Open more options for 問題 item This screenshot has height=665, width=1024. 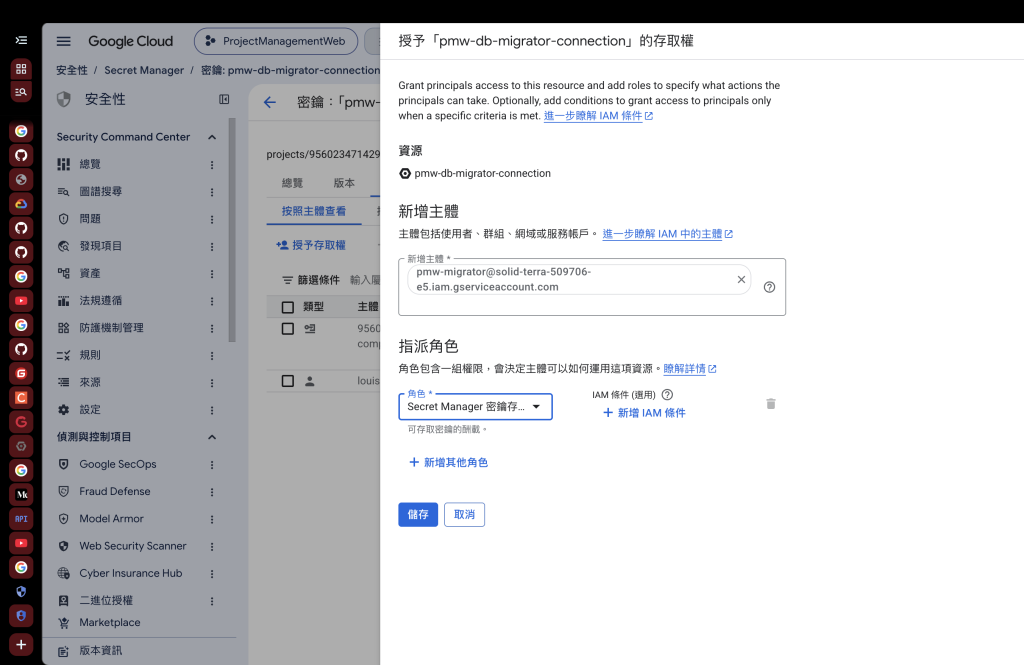pyautogui.click(x=212, y=219)
